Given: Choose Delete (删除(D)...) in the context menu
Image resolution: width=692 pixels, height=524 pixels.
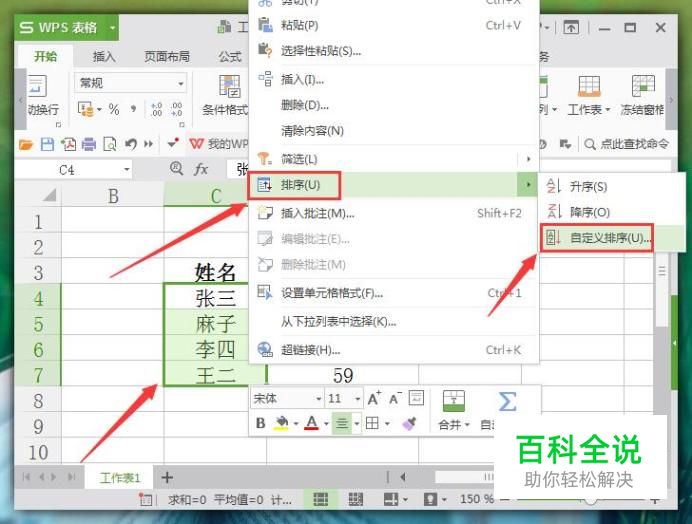Looking at the screenshot, I should (x=394, y=106).
